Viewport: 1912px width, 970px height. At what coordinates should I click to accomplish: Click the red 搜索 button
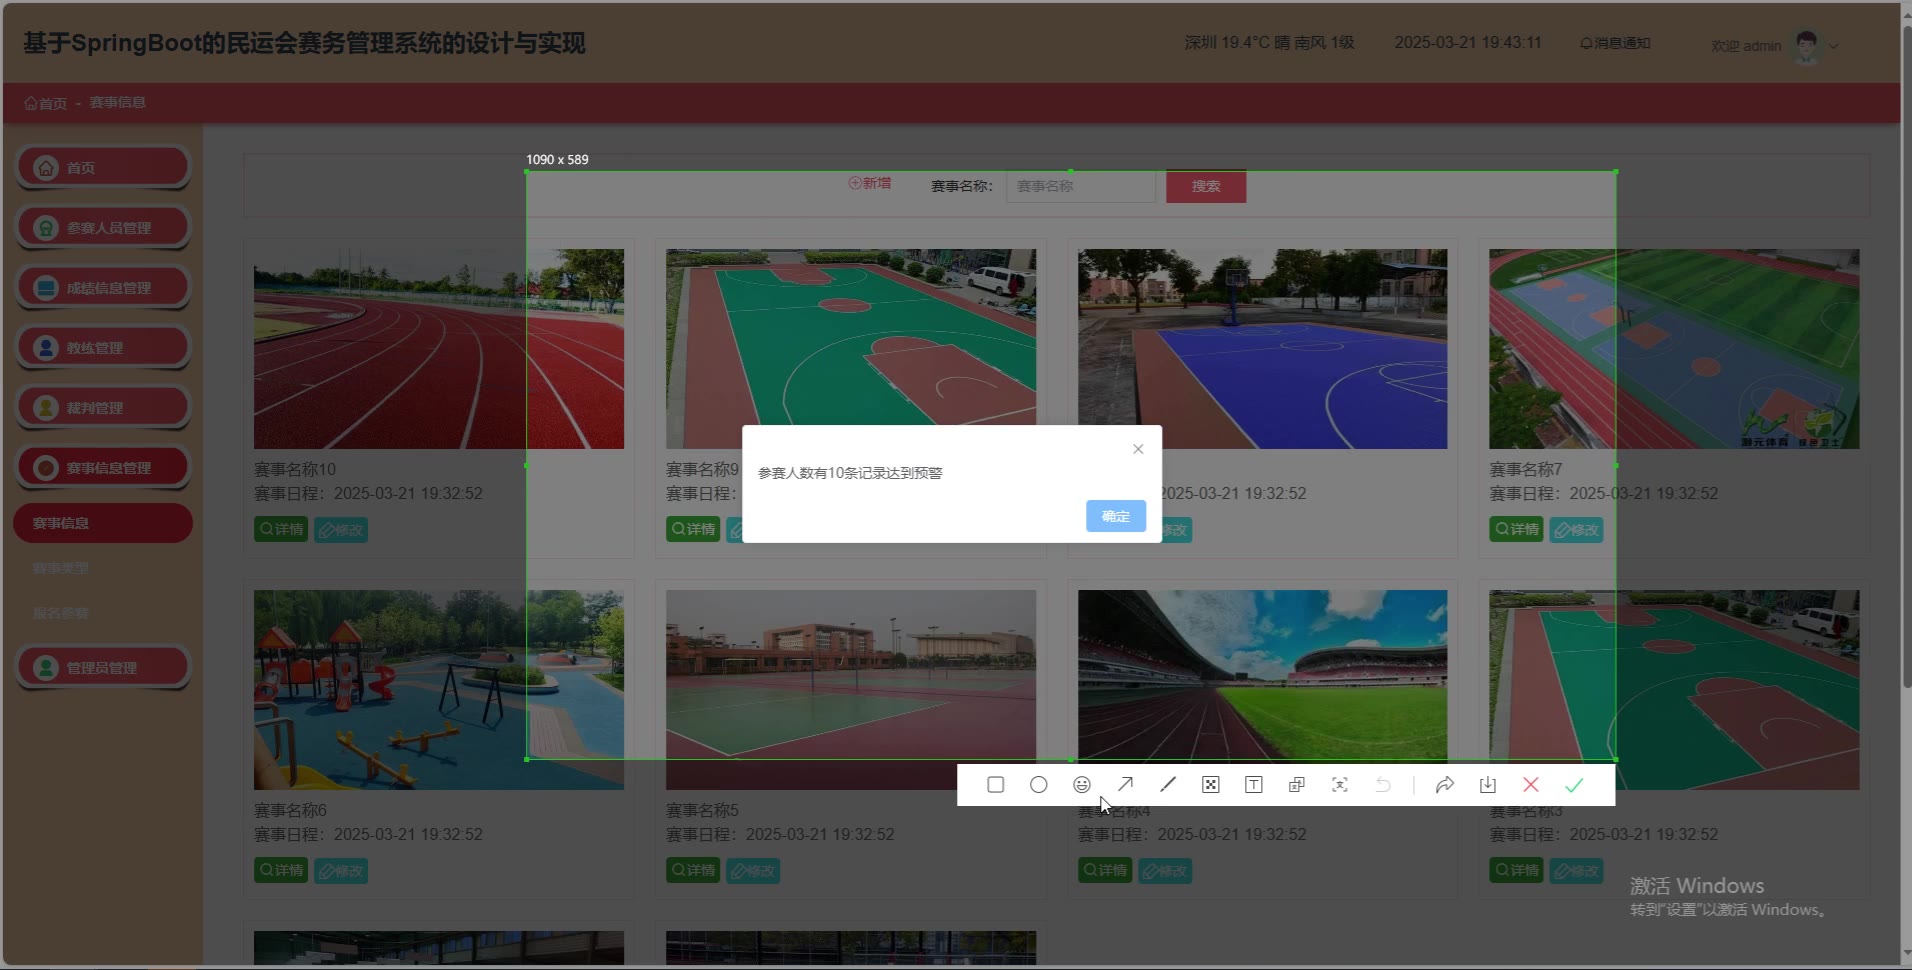(1206, 186)
